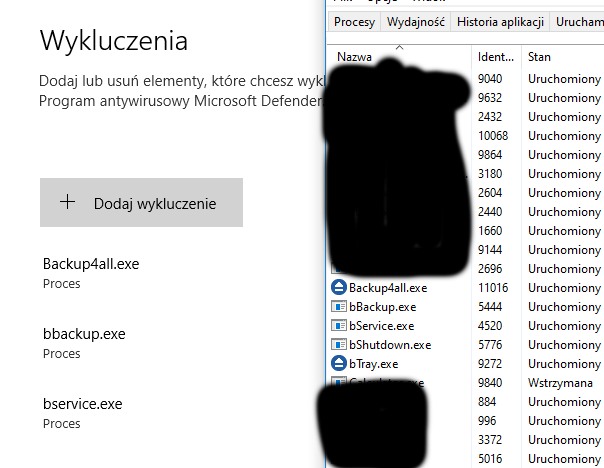Screen dimensions: 604x468
Task: Switch to the Wydajność tab
Action: tap(415, 22)
